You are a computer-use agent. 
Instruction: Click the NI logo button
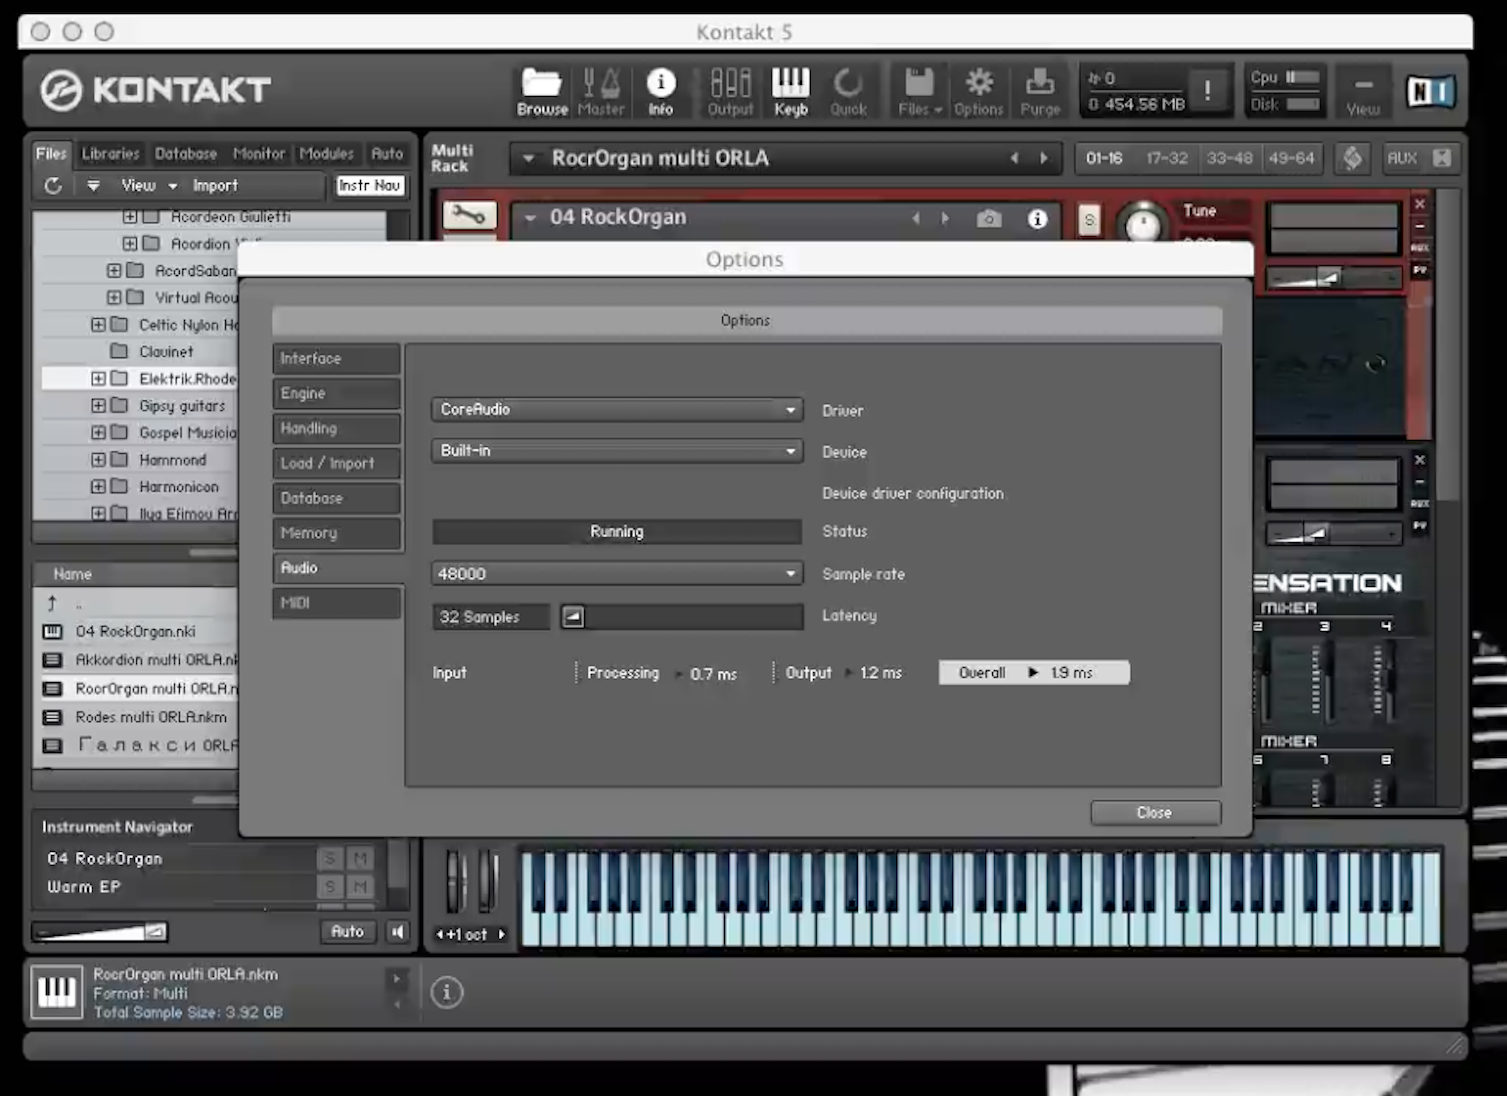click(x=1430, y=92)
